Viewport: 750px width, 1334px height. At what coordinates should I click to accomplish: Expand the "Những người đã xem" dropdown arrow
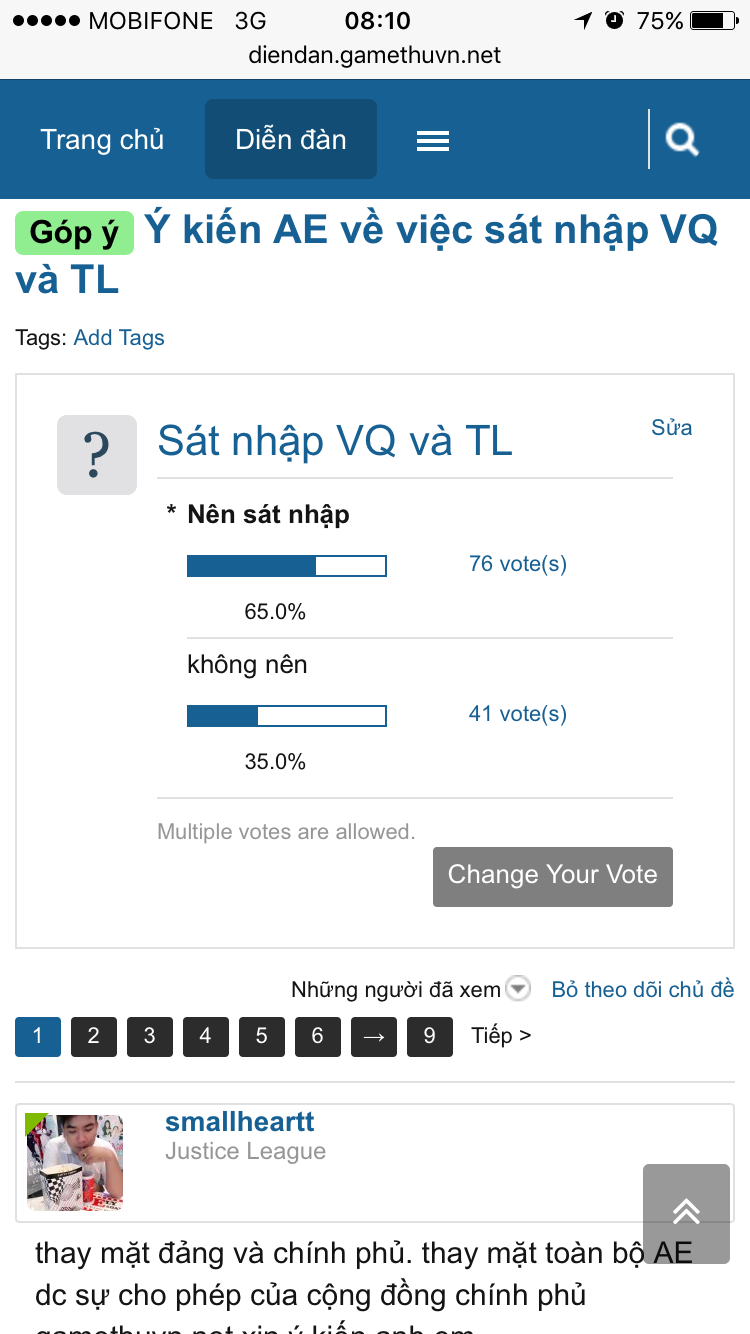(x=518, y=989)
